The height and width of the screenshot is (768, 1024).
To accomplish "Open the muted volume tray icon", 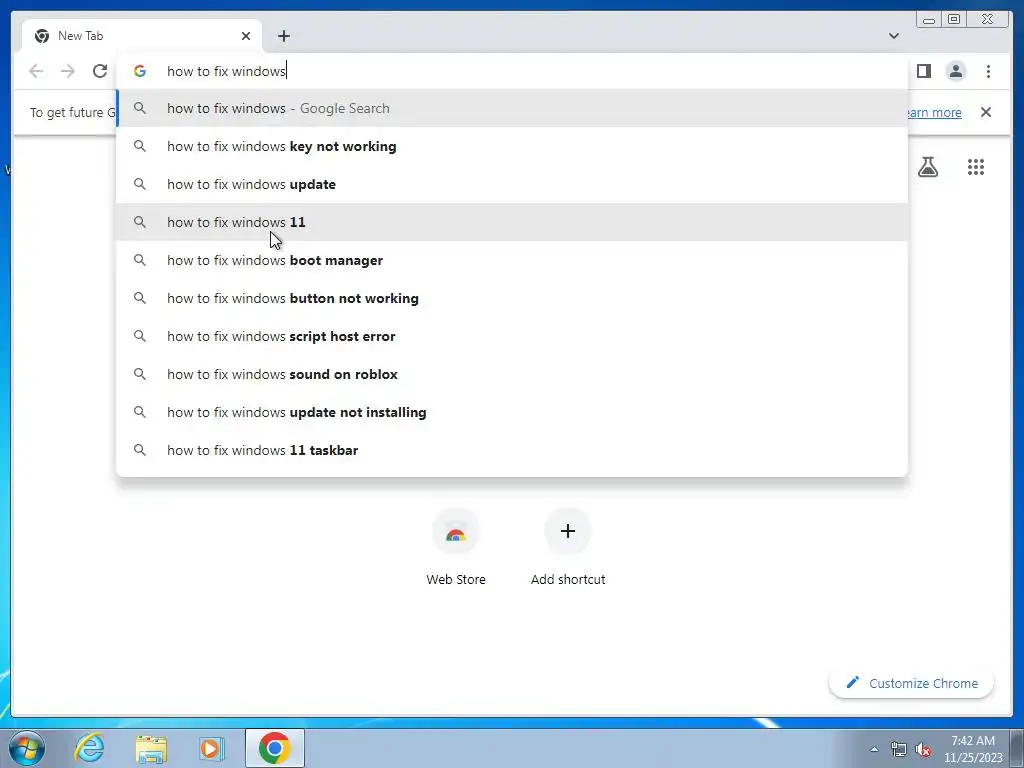I will tap(923, 749).
